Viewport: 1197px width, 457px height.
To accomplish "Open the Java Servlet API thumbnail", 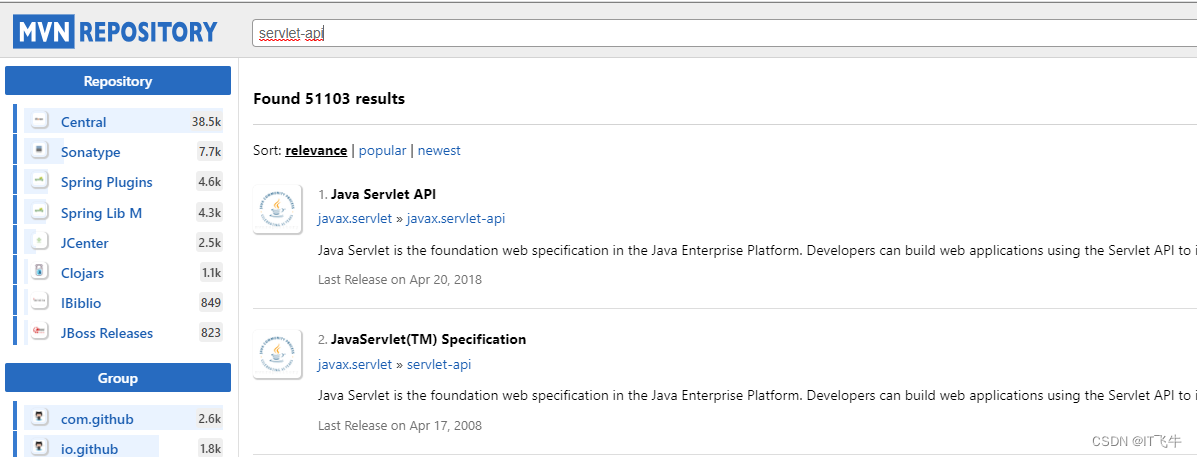I will tap(278, 209).
